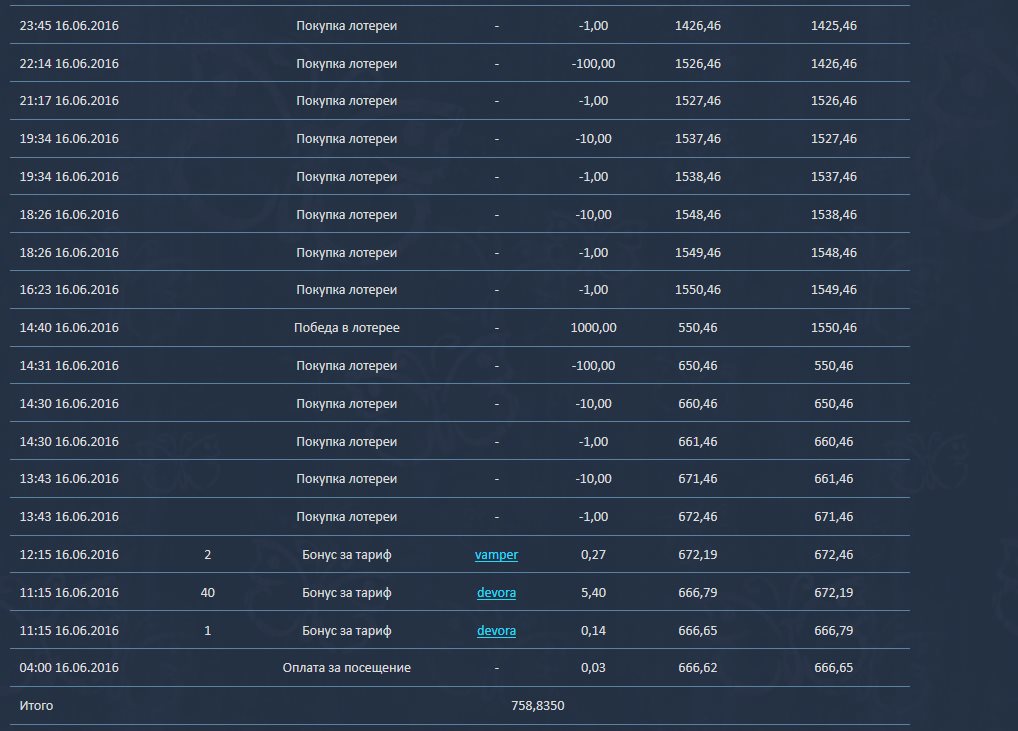The width and height of the screenshot is (1018, 731).
Task: Click the 04:00 16.06.2016 timestamp
Action: [69, 668]
